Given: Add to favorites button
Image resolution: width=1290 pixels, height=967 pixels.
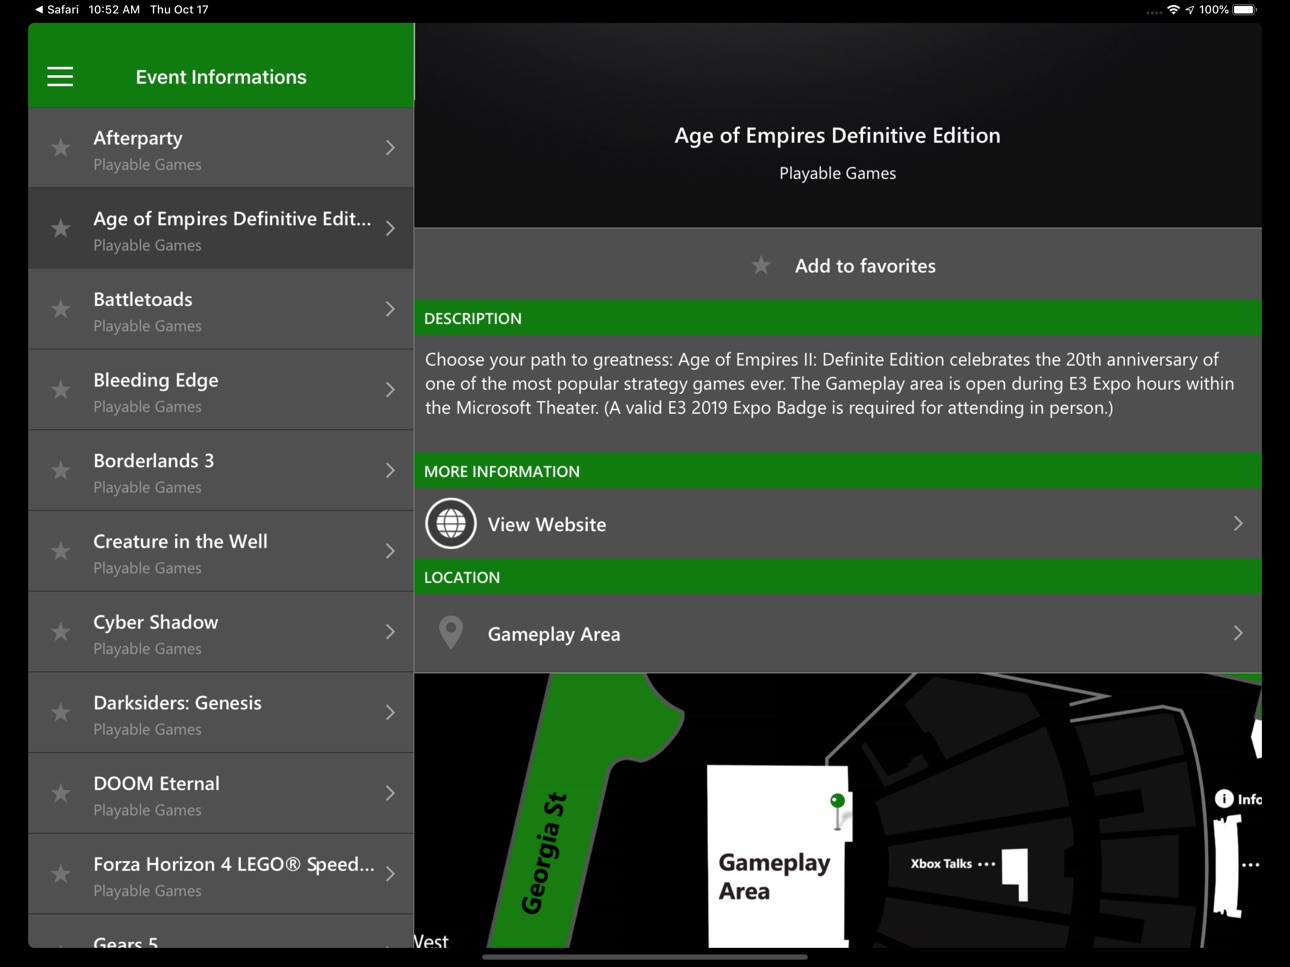Looking at the screenshot, I should tap(838, 266).
